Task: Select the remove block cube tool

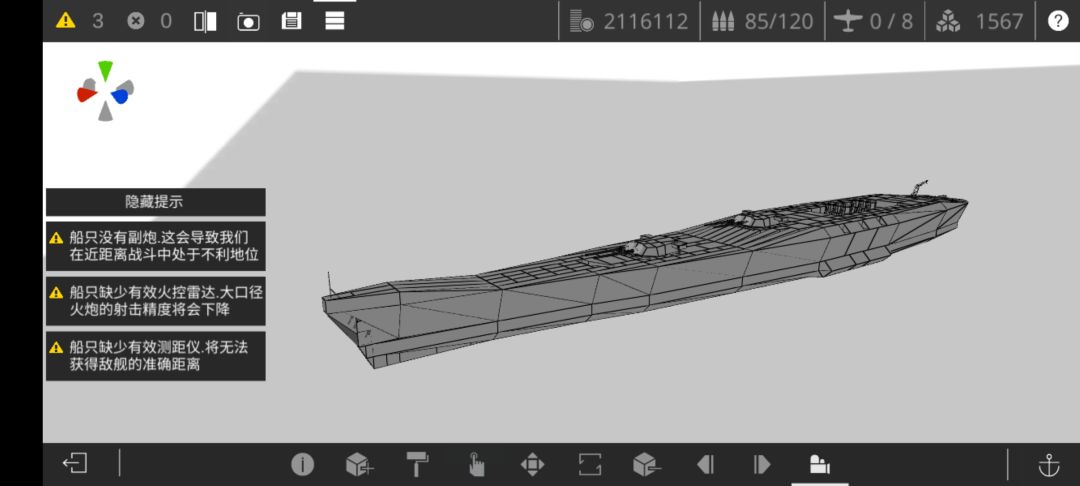Action: tap(647, 465)
